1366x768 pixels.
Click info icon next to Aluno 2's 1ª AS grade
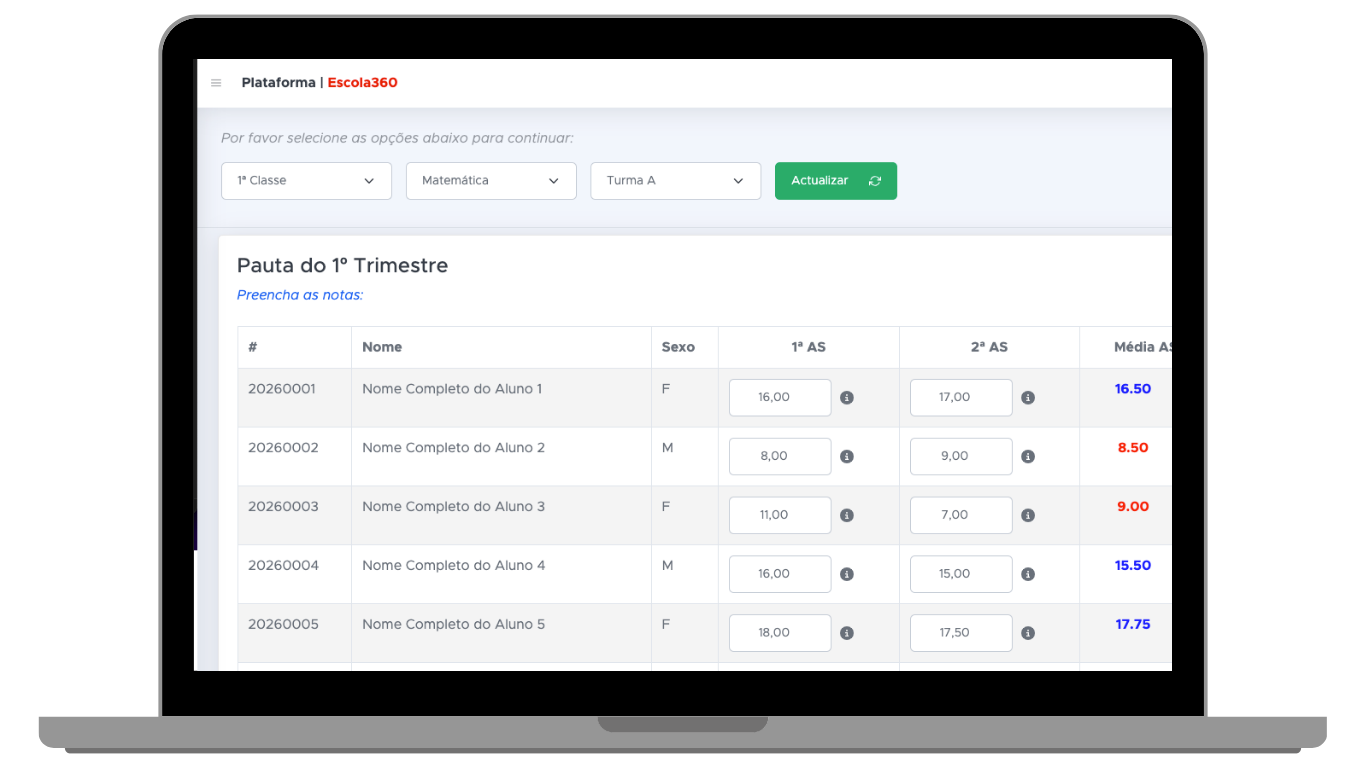(x=847, y=457)
